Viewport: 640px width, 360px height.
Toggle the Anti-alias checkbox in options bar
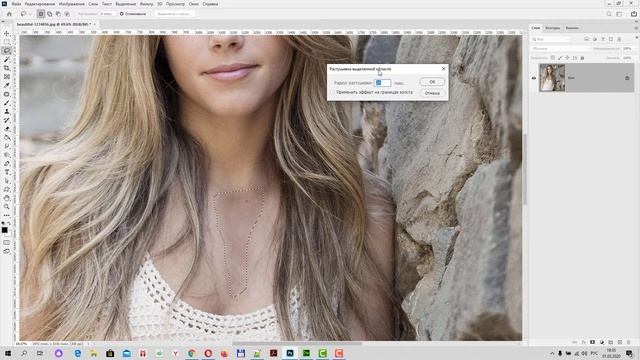(x=122, y=14)
